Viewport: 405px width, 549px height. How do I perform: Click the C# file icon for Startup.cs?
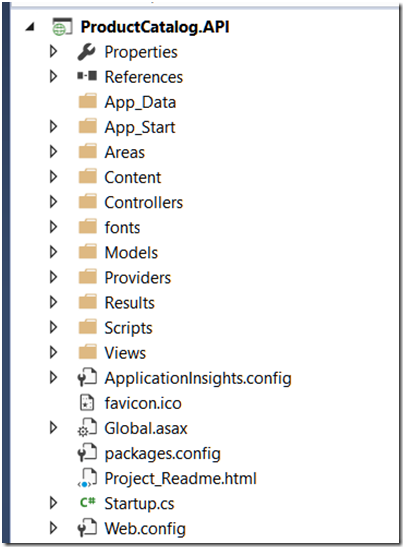point(88,502)
